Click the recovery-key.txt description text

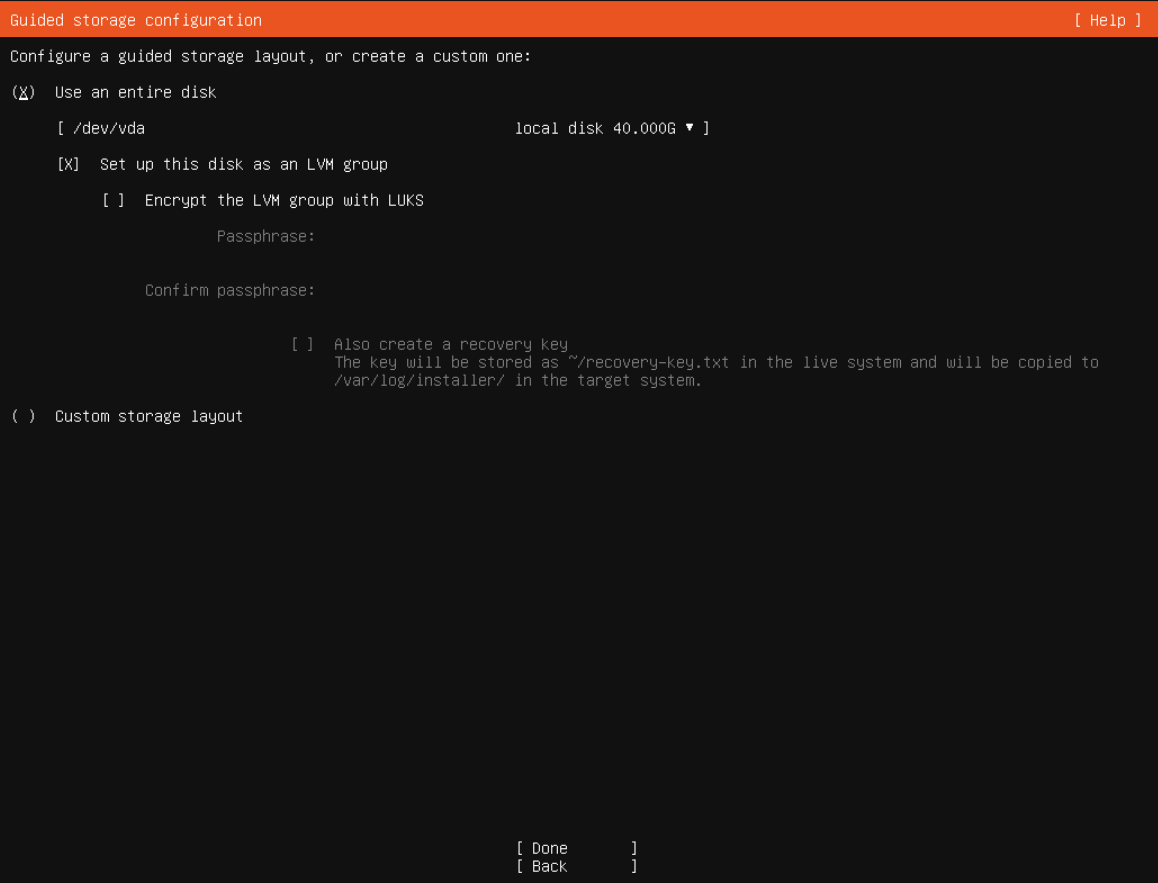(x=716, y=371)
